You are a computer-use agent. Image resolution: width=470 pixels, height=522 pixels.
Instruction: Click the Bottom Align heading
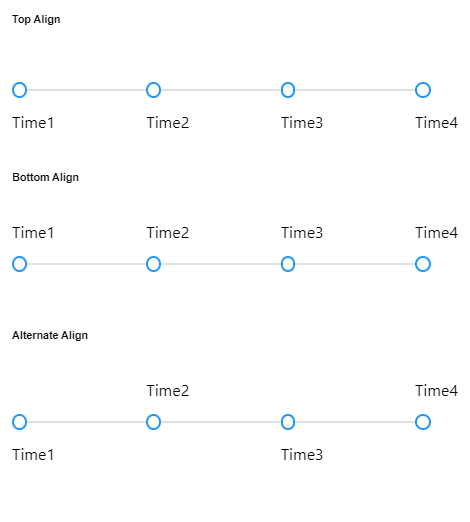click(46, 177)
